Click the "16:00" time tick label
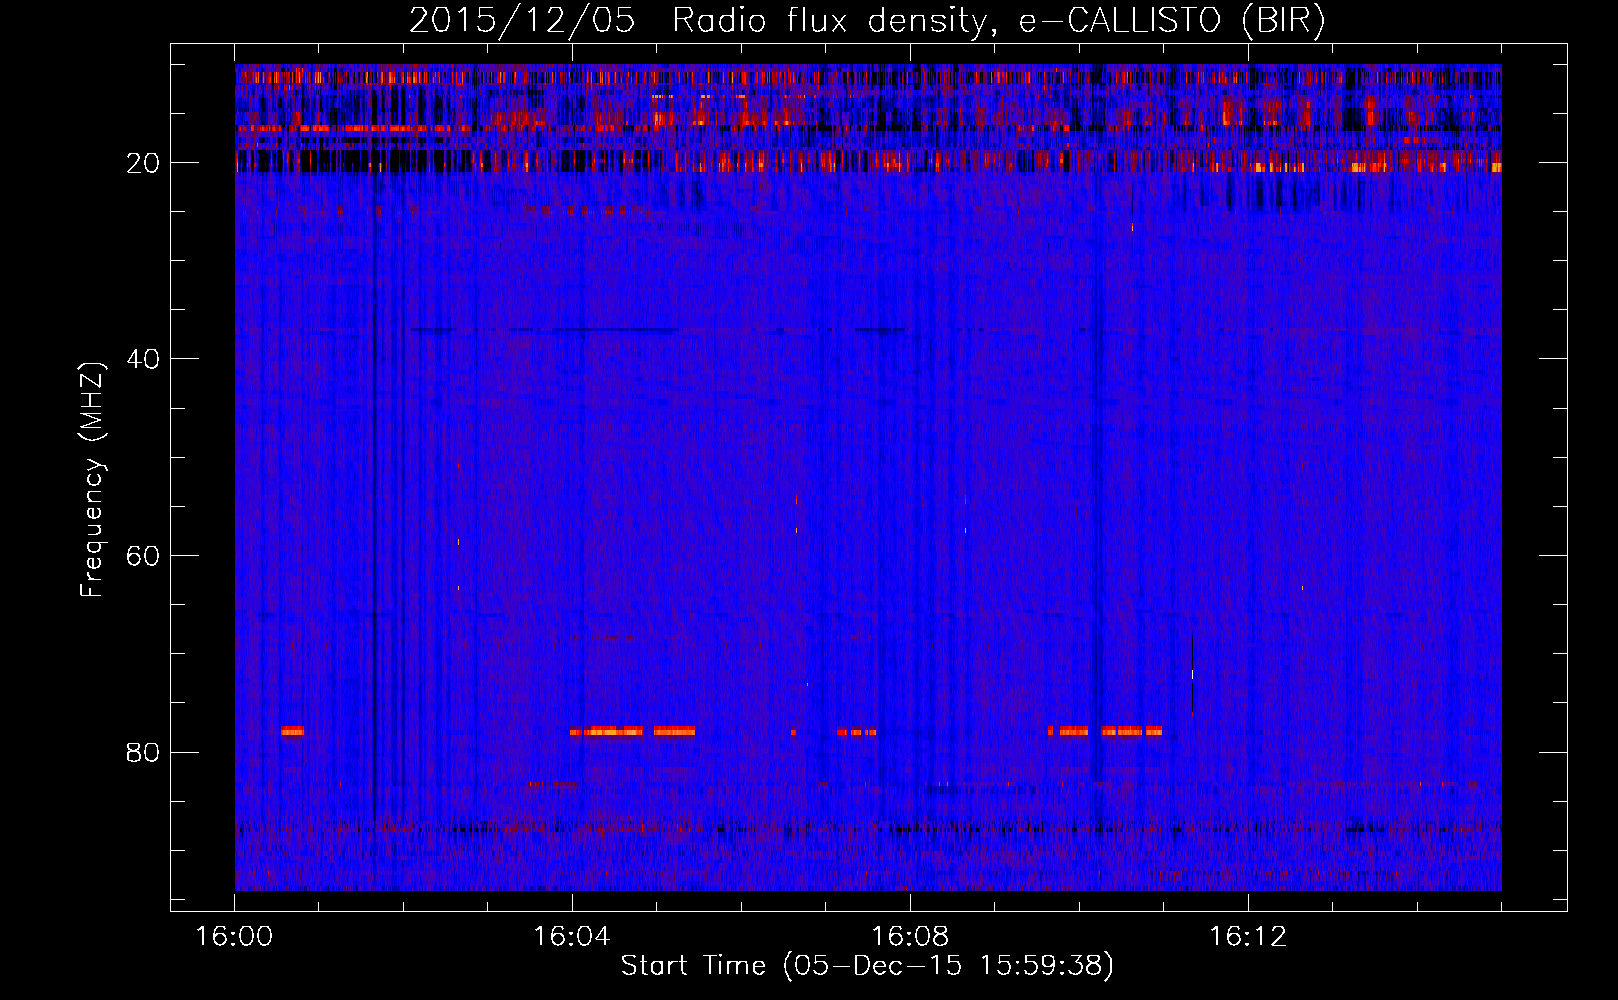 pyautogui.click(x=234, y=937)
